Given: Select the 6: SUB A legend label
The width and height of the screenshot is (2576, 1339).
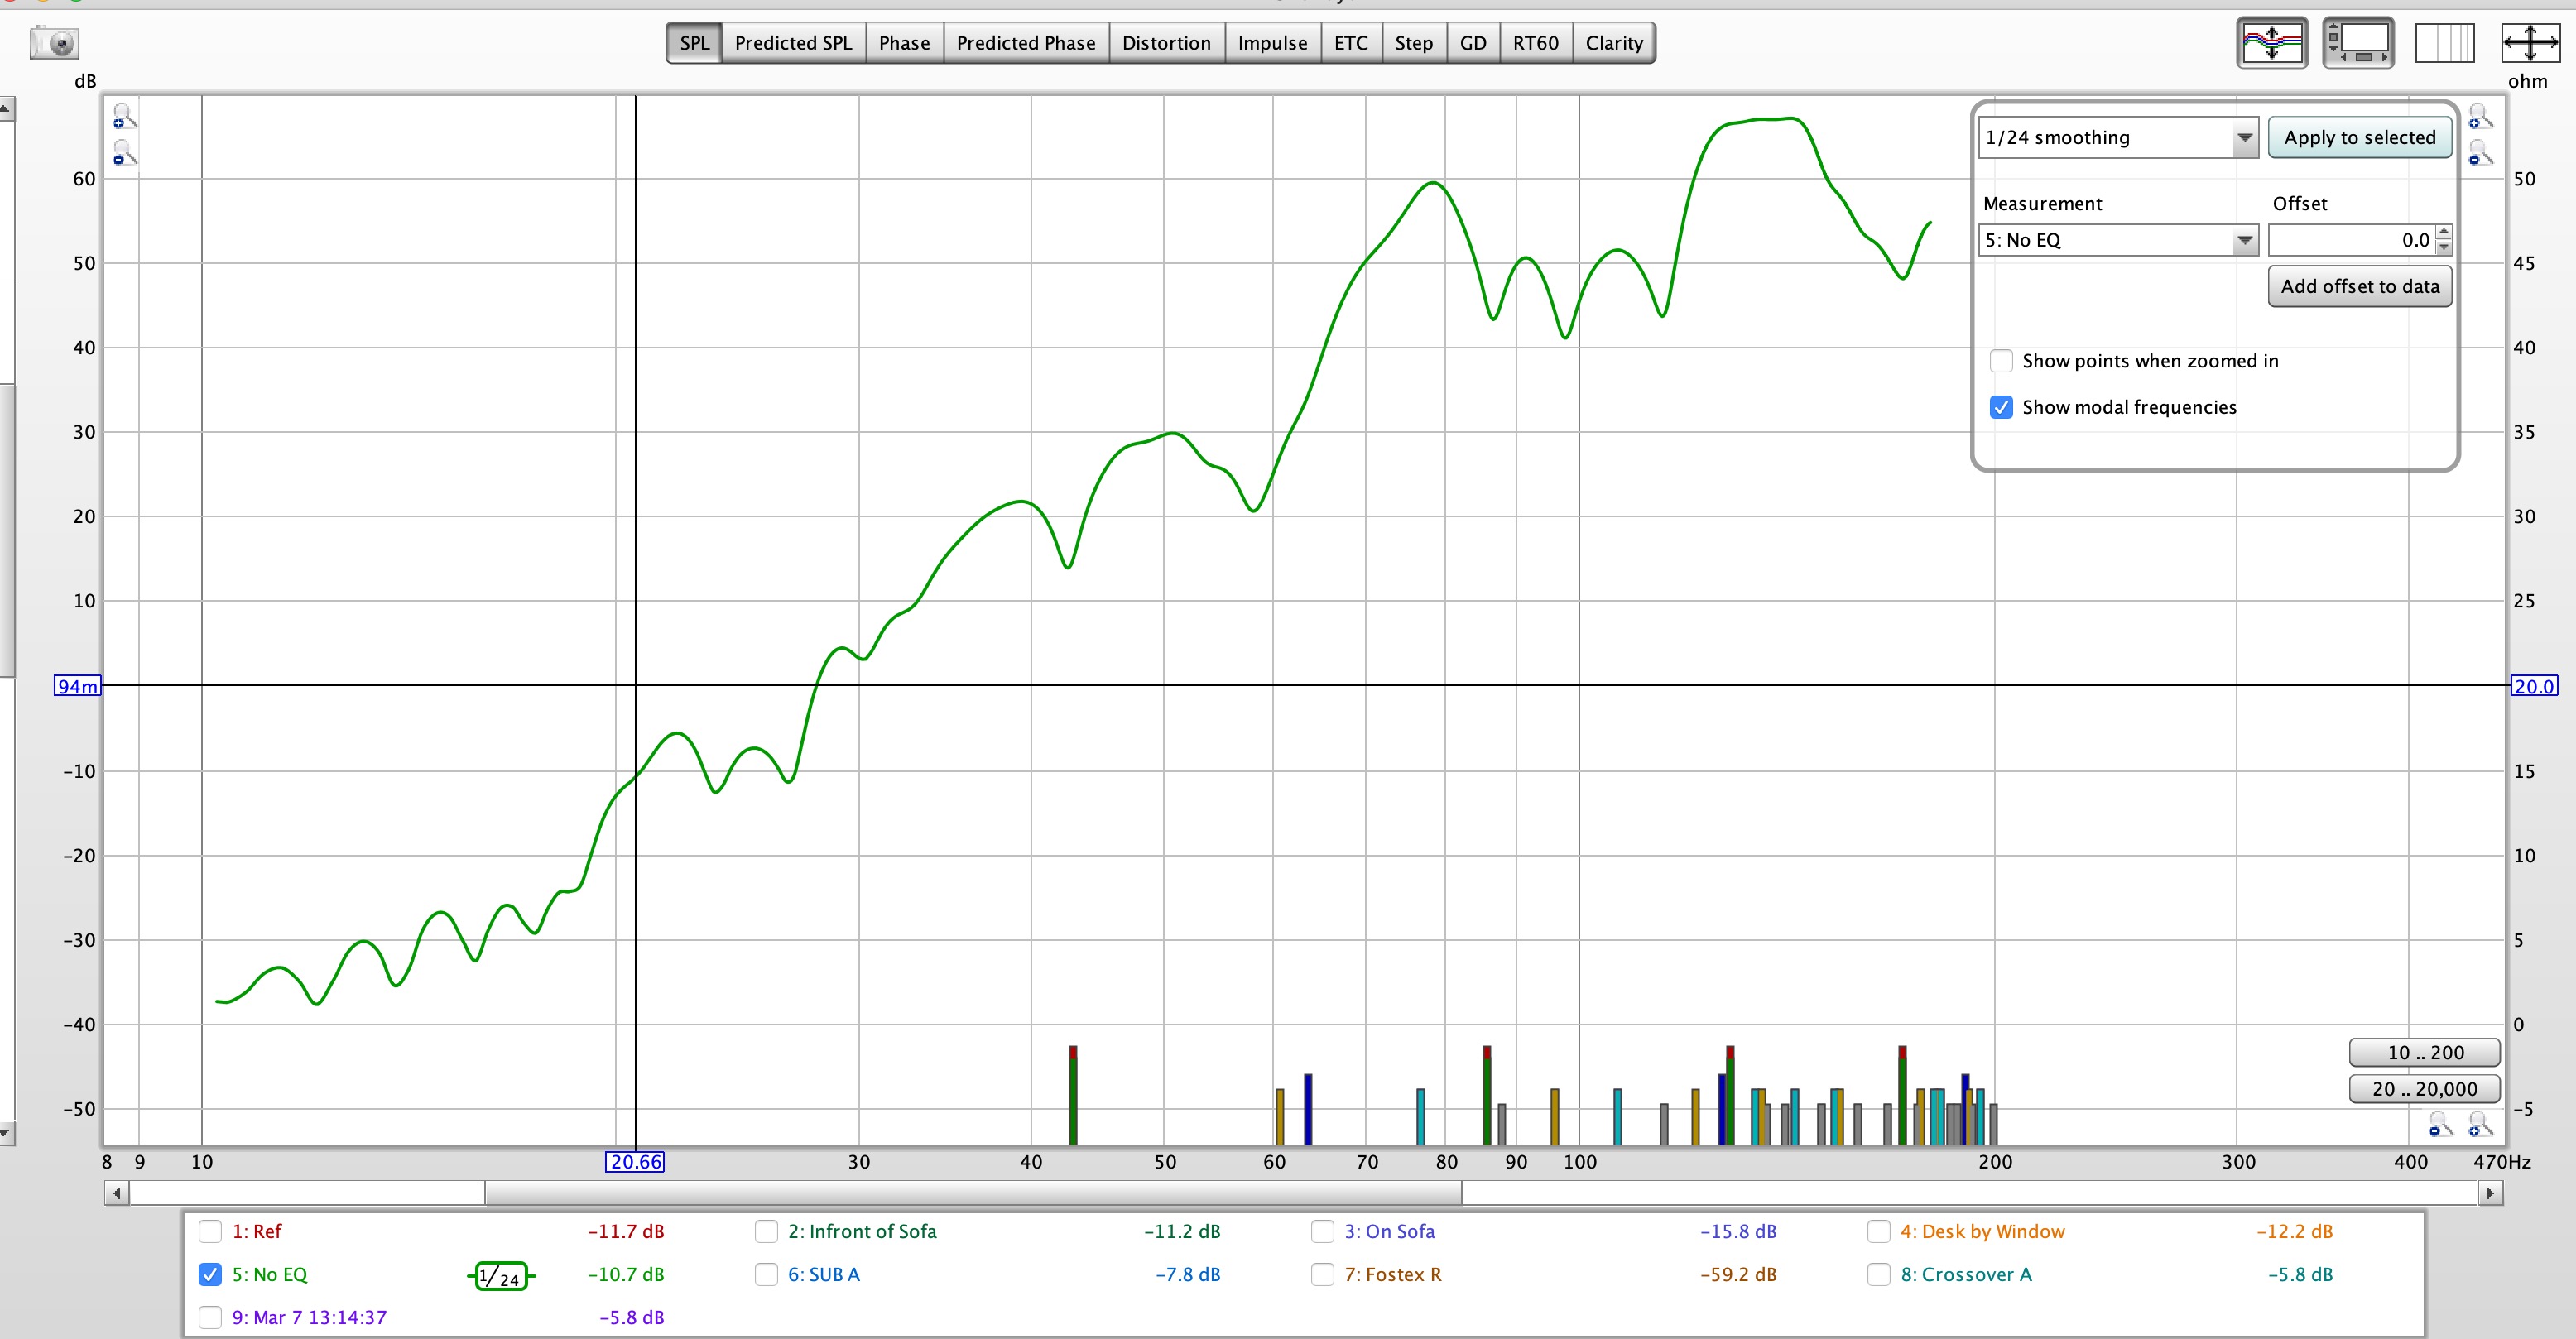Looking at the screenshot, I should tap(824, 1275).
